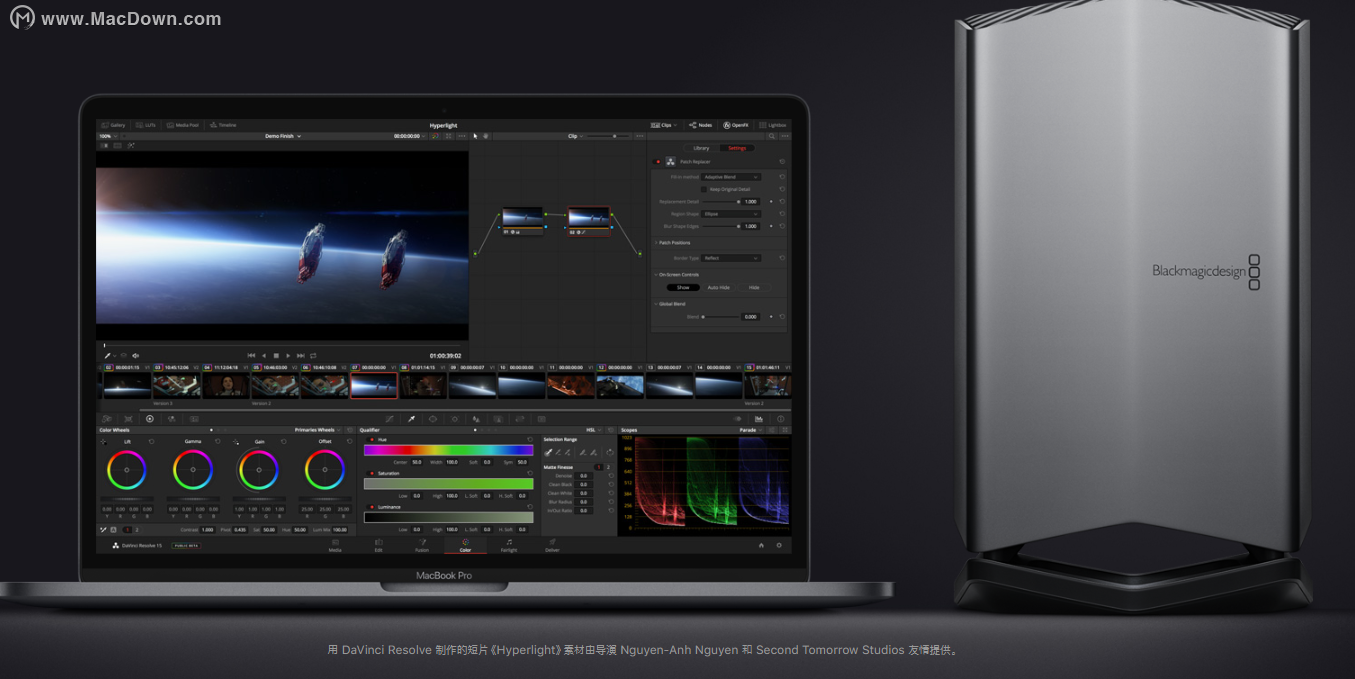Click the Contrast value field

coord(207,529)
